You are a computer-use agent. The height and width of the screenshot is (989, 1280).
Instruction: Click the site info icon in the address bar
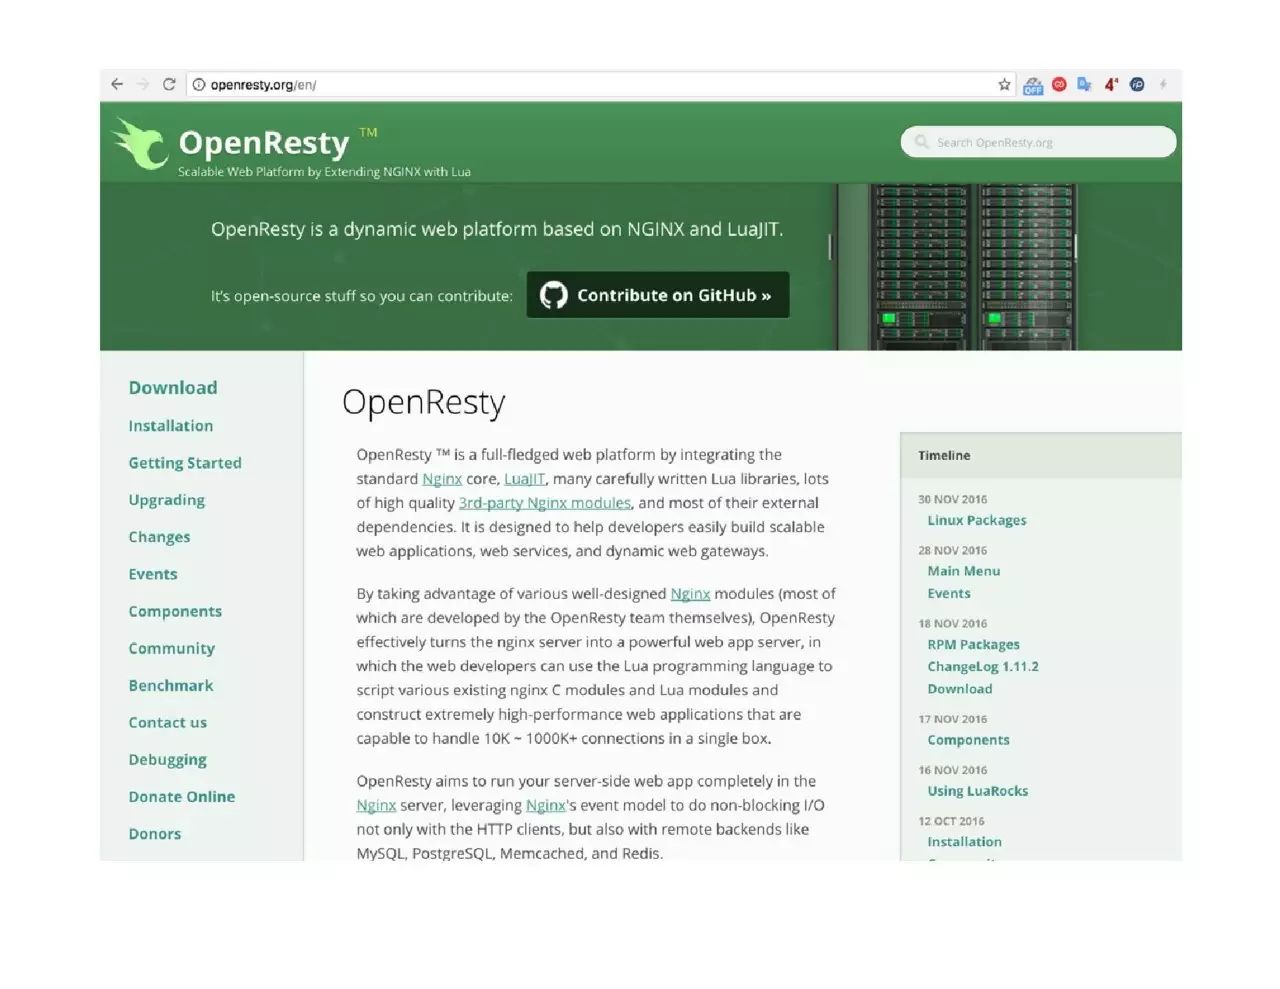[x=199, y=85]
